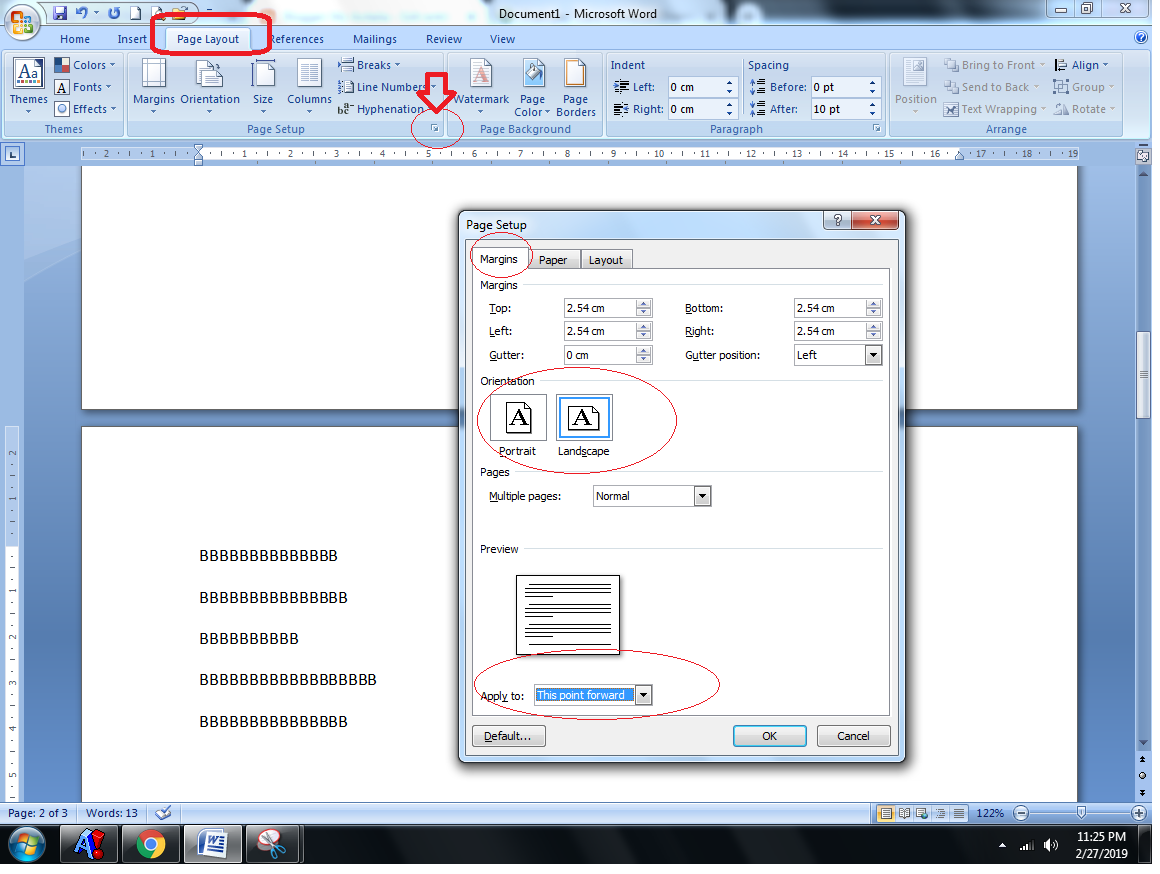Image resolution: width=1160 pixels, height=874 pixels.
Task: Switch to Layout tab in Page Setup
Action: click(606, 260)
